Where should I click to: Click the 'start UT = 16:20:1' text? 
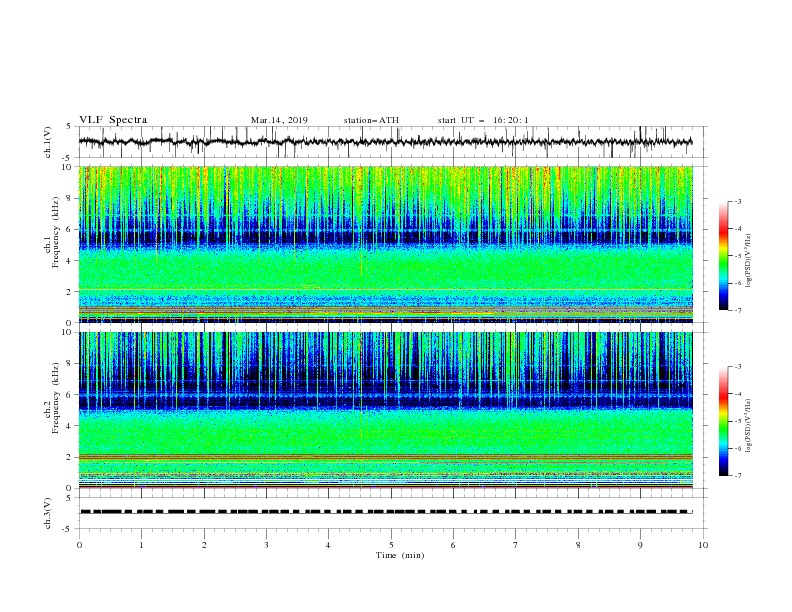click(x=483, y=120)
